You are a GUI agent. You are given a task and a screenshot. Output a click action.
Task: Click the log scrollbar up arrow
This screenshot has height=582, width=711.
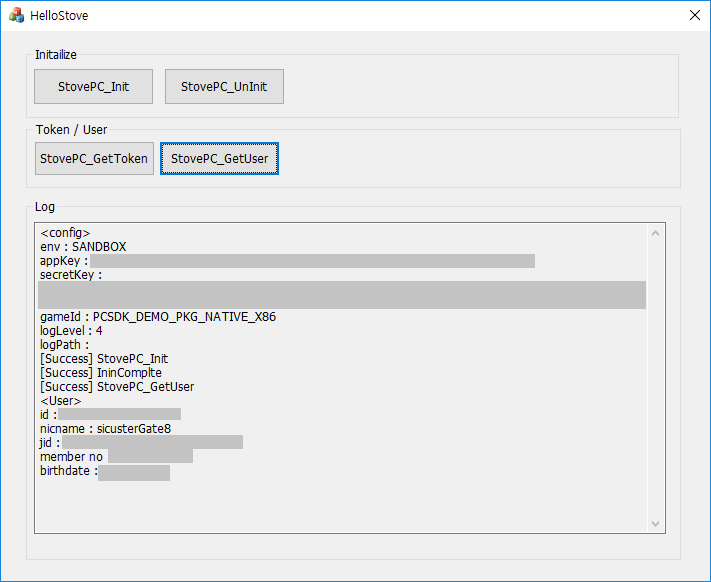coord(655,233)
